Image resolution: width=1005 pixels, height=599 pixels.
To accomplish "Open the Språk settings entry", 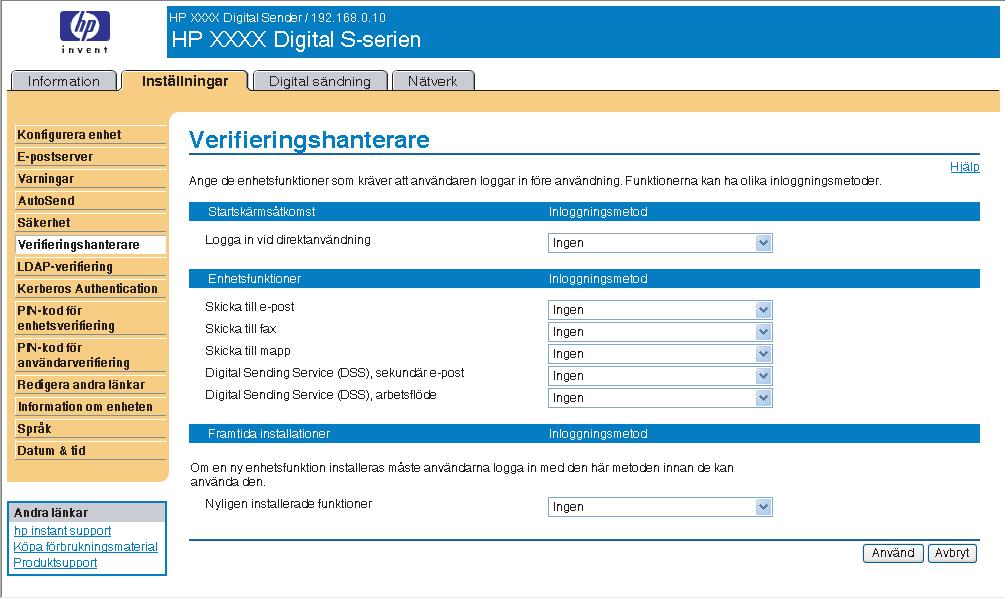I will (x=90, y=429).
